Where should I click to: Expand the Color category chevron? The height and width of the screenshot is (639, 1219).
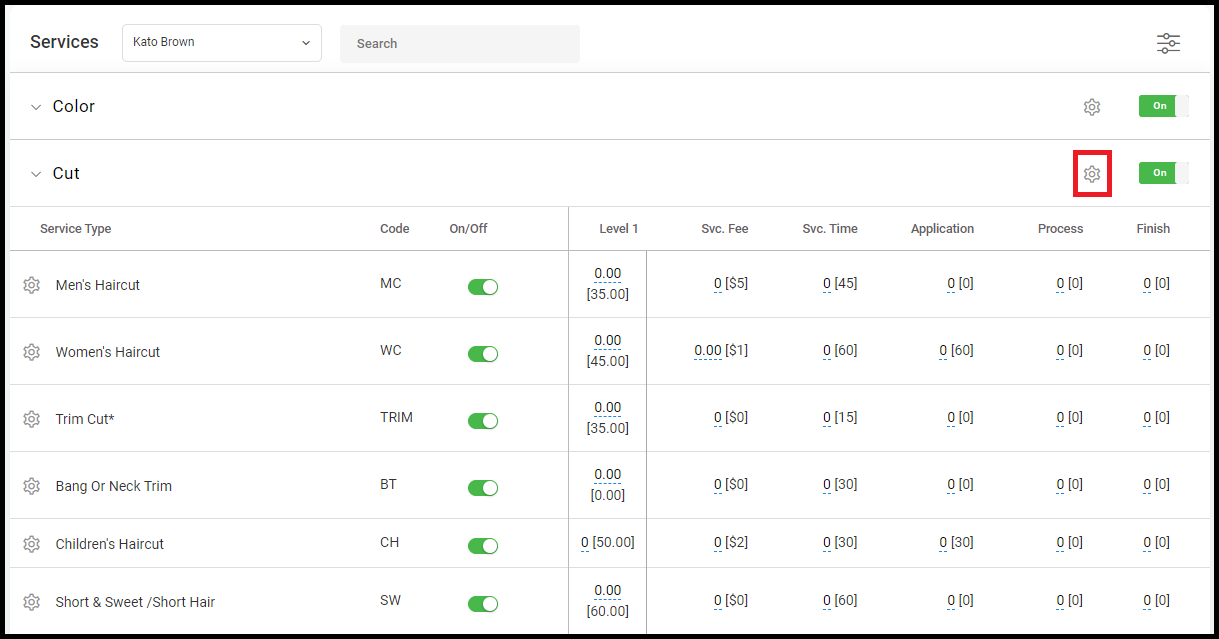click(x=36, y=107)
